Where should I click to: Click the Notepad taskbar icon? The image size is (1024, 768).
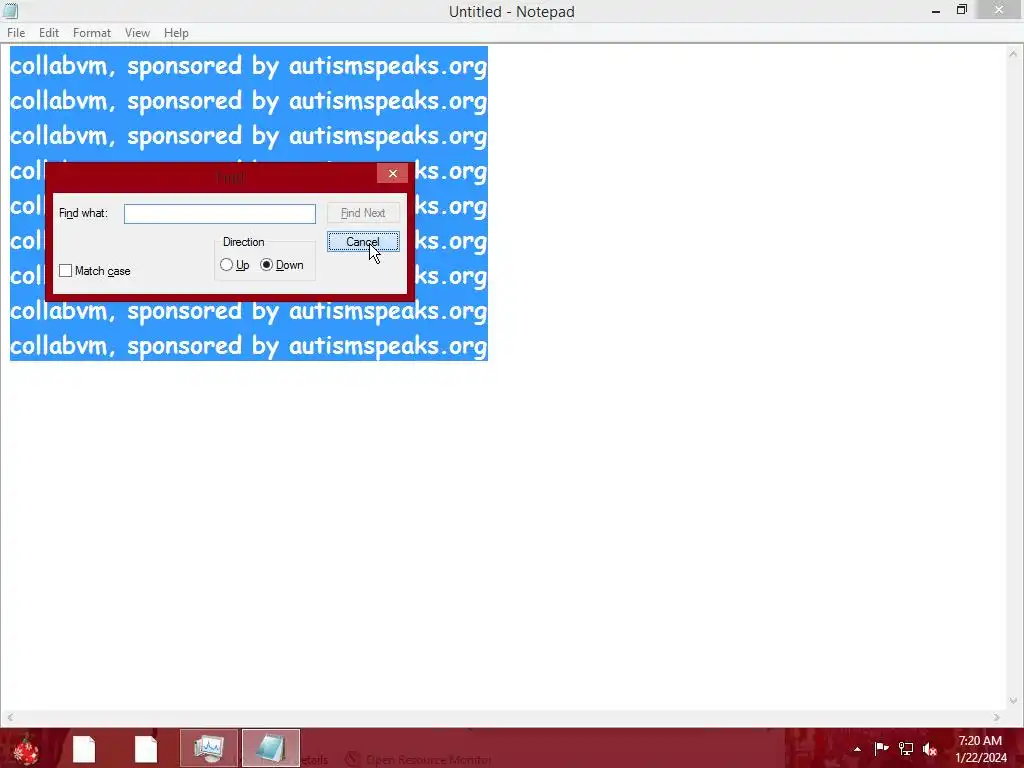pos(270,748)
